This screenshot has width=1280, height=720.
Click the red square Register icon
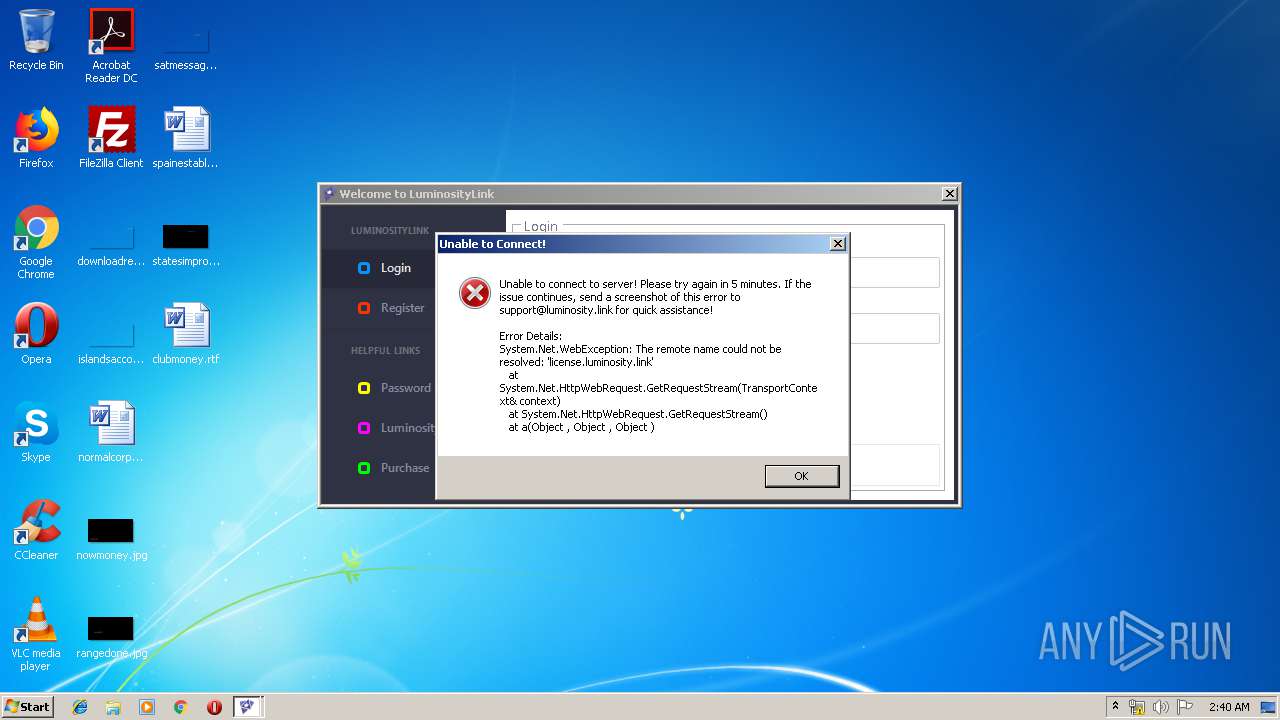coord(364,308)
